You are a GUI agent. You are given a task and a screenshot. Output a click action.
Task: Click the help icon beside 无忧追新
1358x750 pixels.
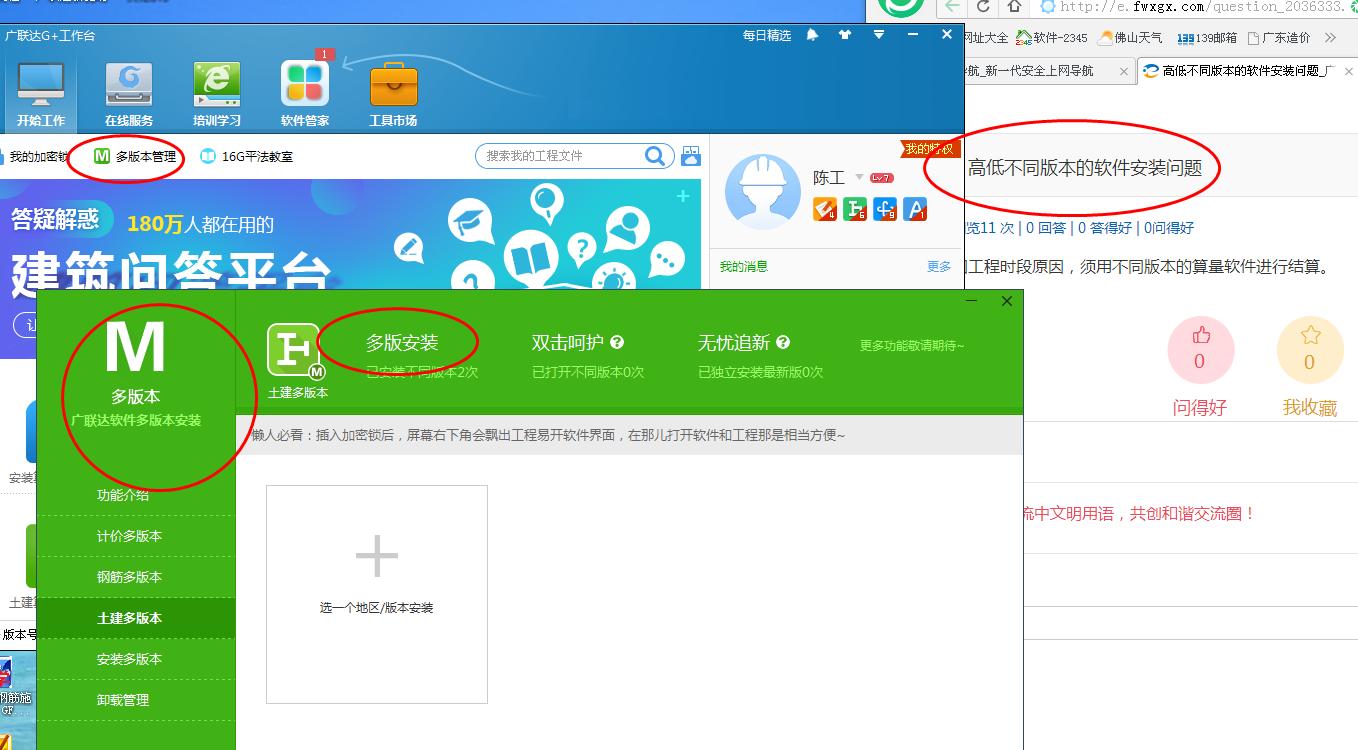click(783, 342)
